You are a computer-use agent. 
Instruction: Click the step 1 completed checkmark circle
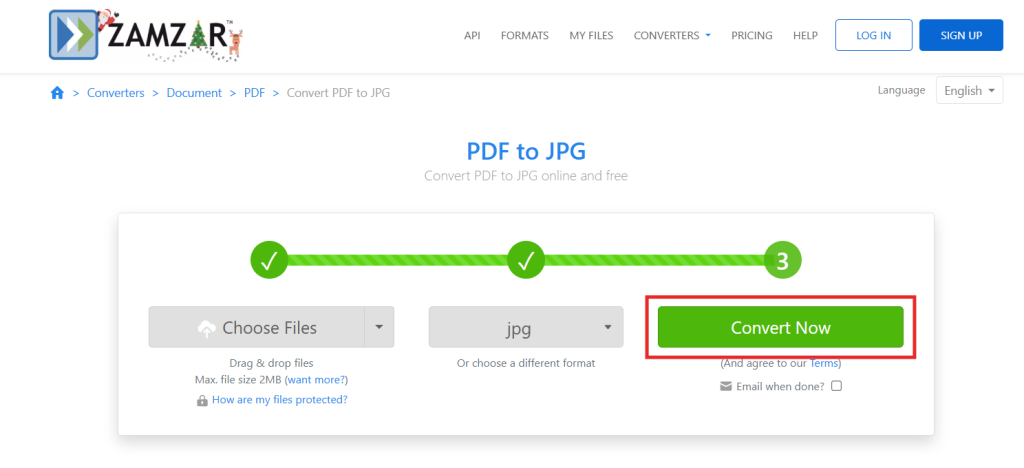(x=269, y=260)
